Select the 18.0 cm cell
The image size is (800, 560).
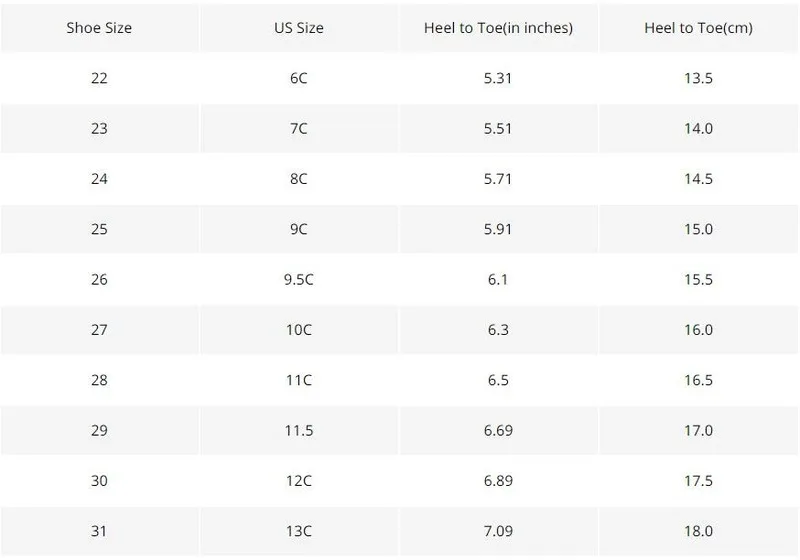tap(699, 531)
